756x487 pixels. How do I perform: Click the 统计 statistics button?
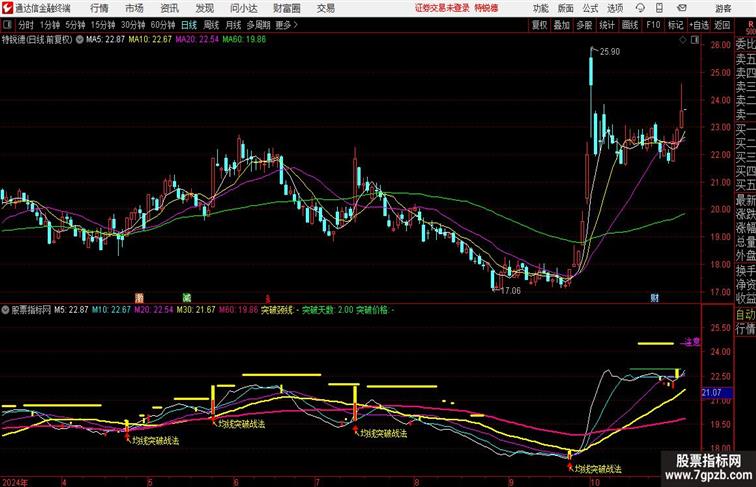607,25
